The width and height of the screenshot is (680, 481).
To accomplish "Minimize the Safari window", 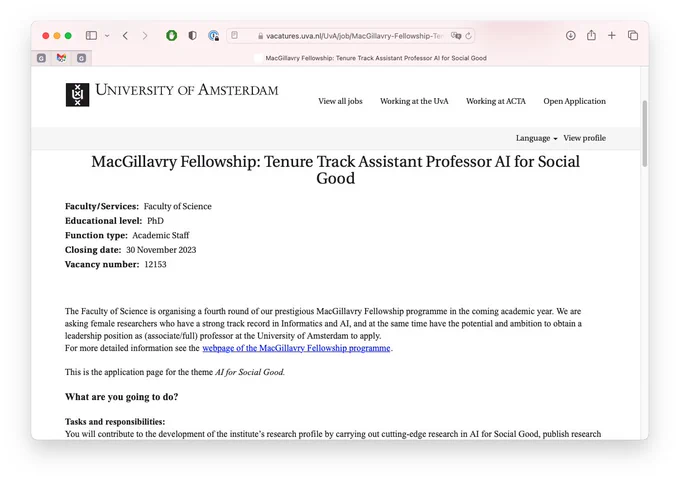I will click(x=57, y=36).
